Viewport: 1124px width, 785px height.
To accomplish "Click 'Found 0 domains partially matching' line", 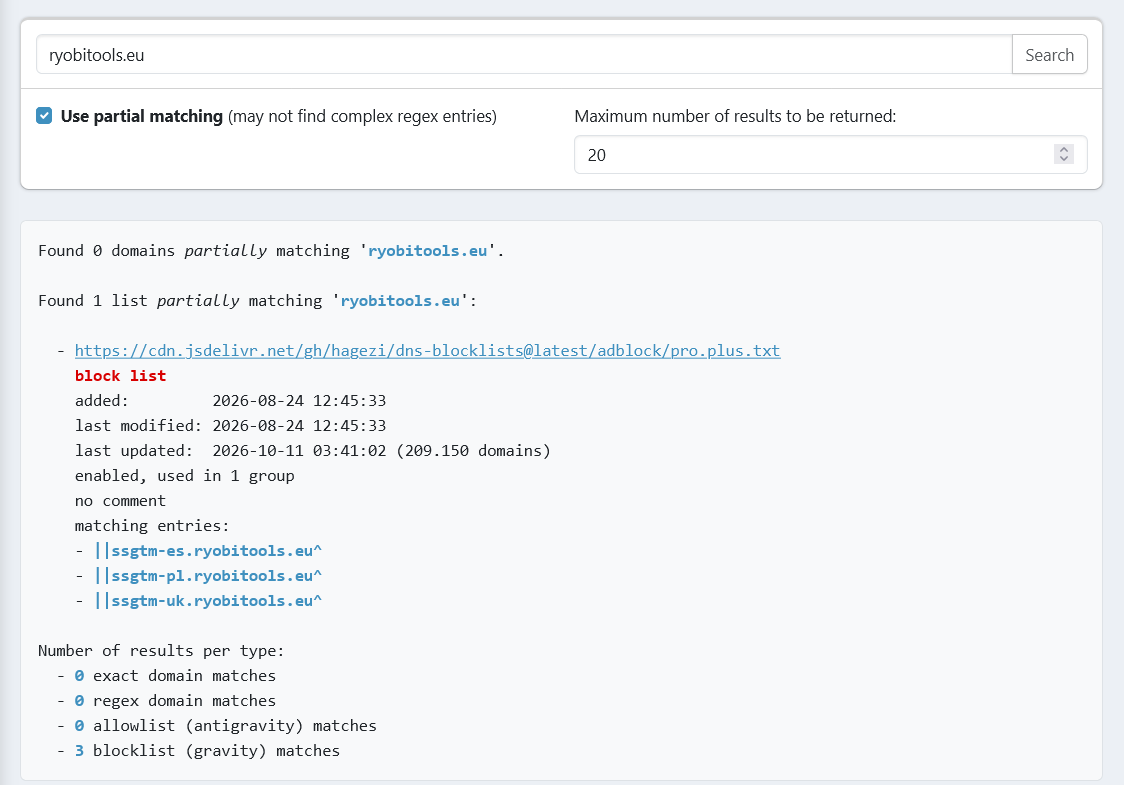I will coord(271,251).
